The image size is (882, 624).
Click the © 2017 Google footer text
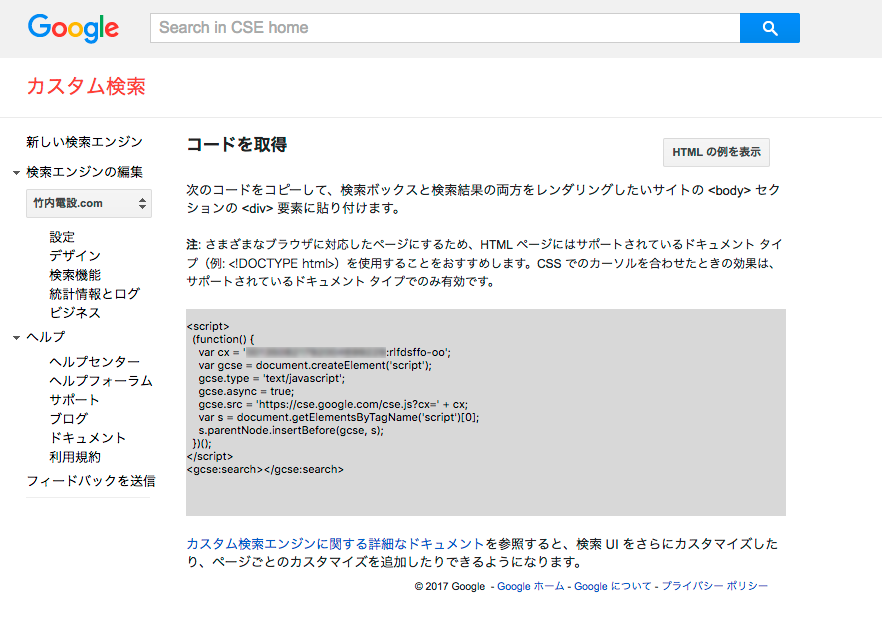449,586
